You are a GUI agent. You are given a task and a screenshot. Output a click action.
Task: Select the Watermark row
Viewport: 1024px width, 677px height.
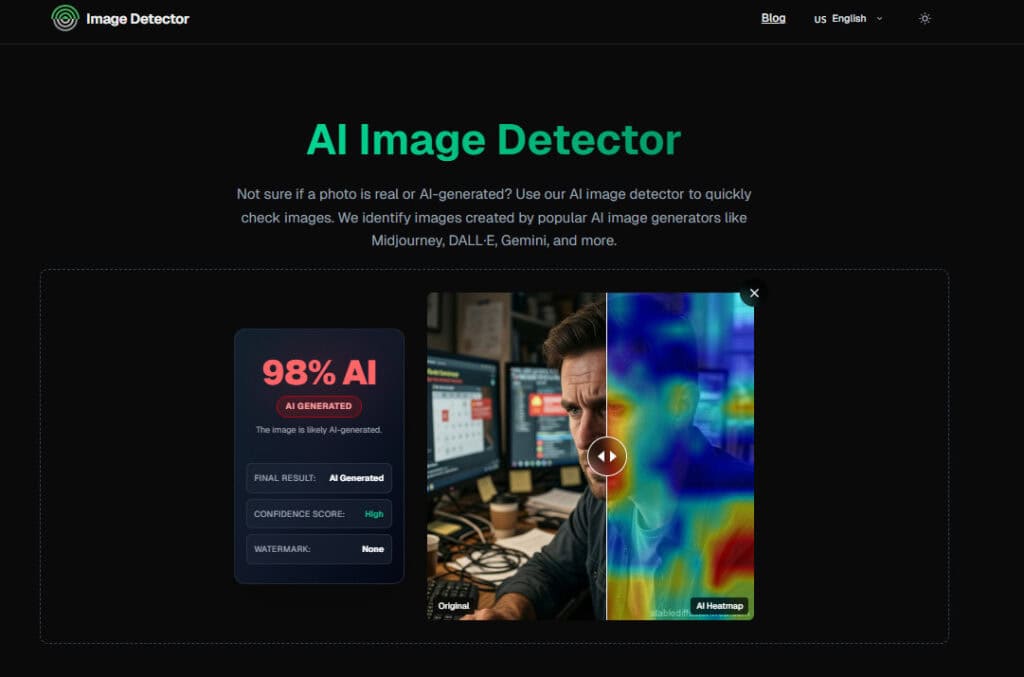319,549
